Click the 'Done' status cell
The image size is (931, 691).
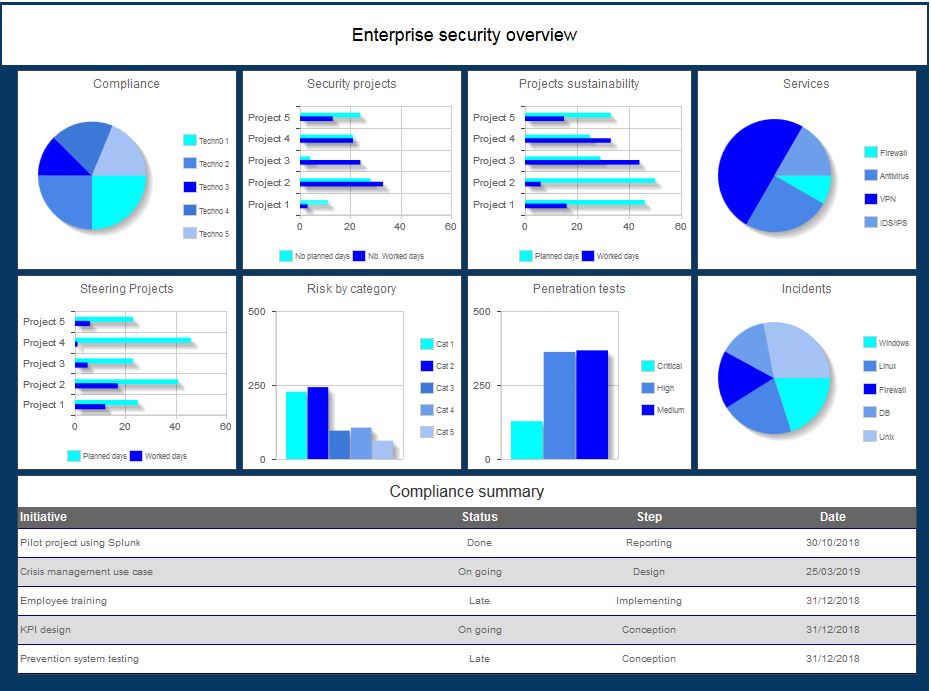click(x=479, y=543)
